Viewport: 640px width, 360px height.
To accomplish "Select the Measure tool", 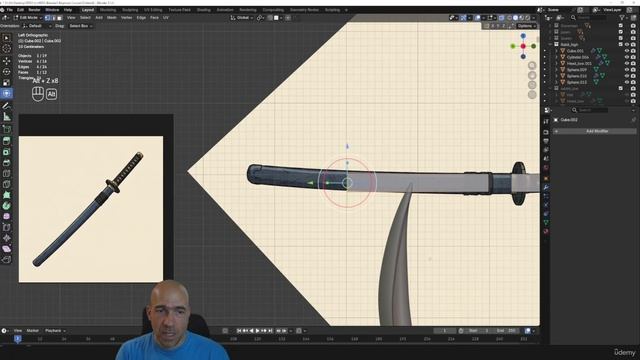I will [x=7, y=117].
